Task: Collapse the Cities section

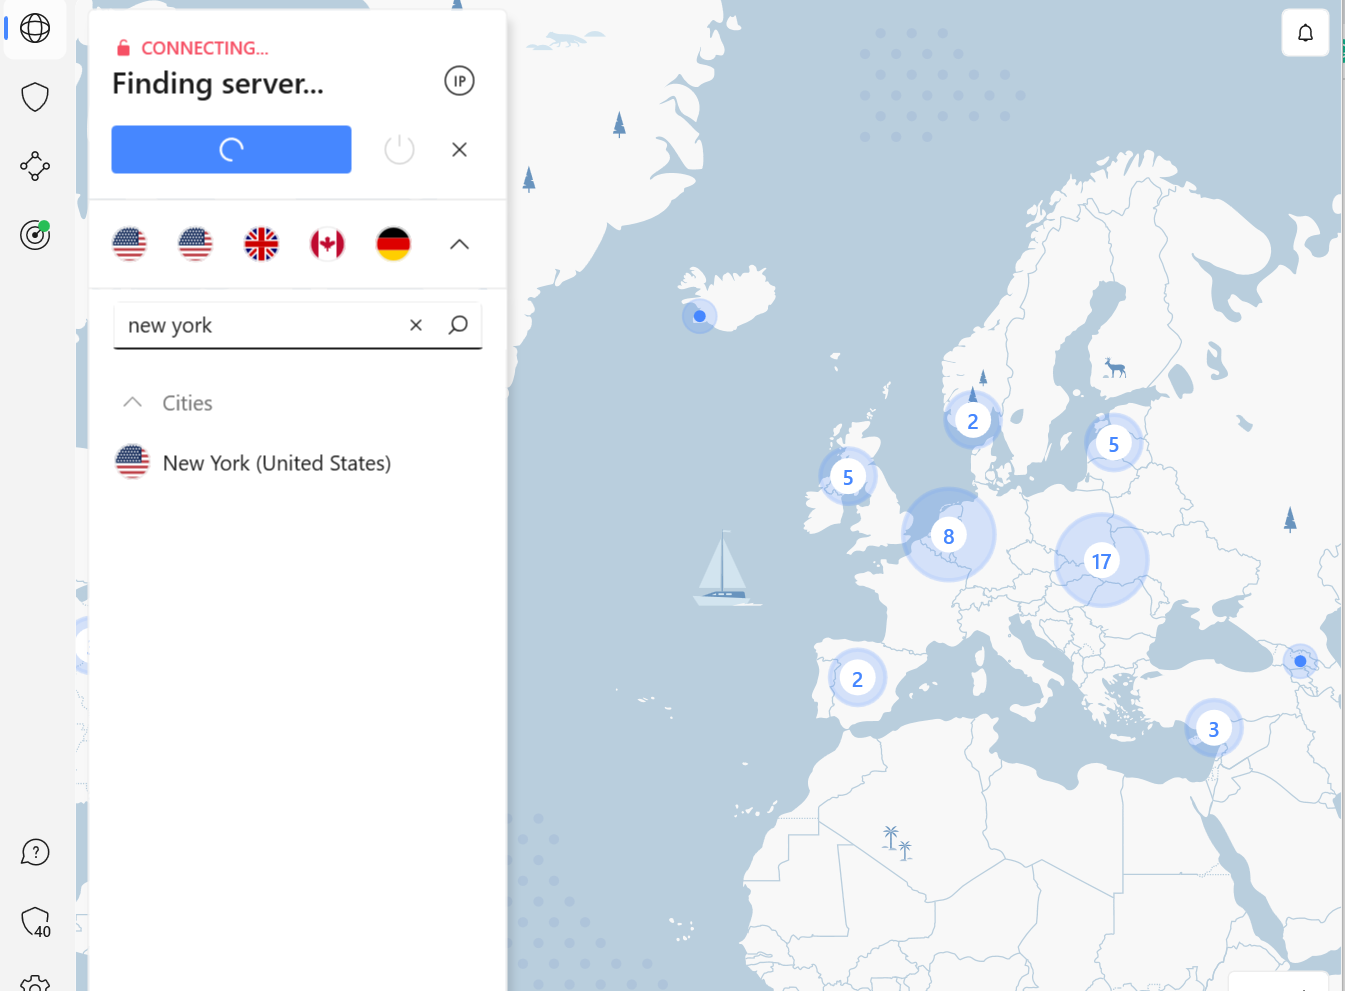Action: [132, 402]
